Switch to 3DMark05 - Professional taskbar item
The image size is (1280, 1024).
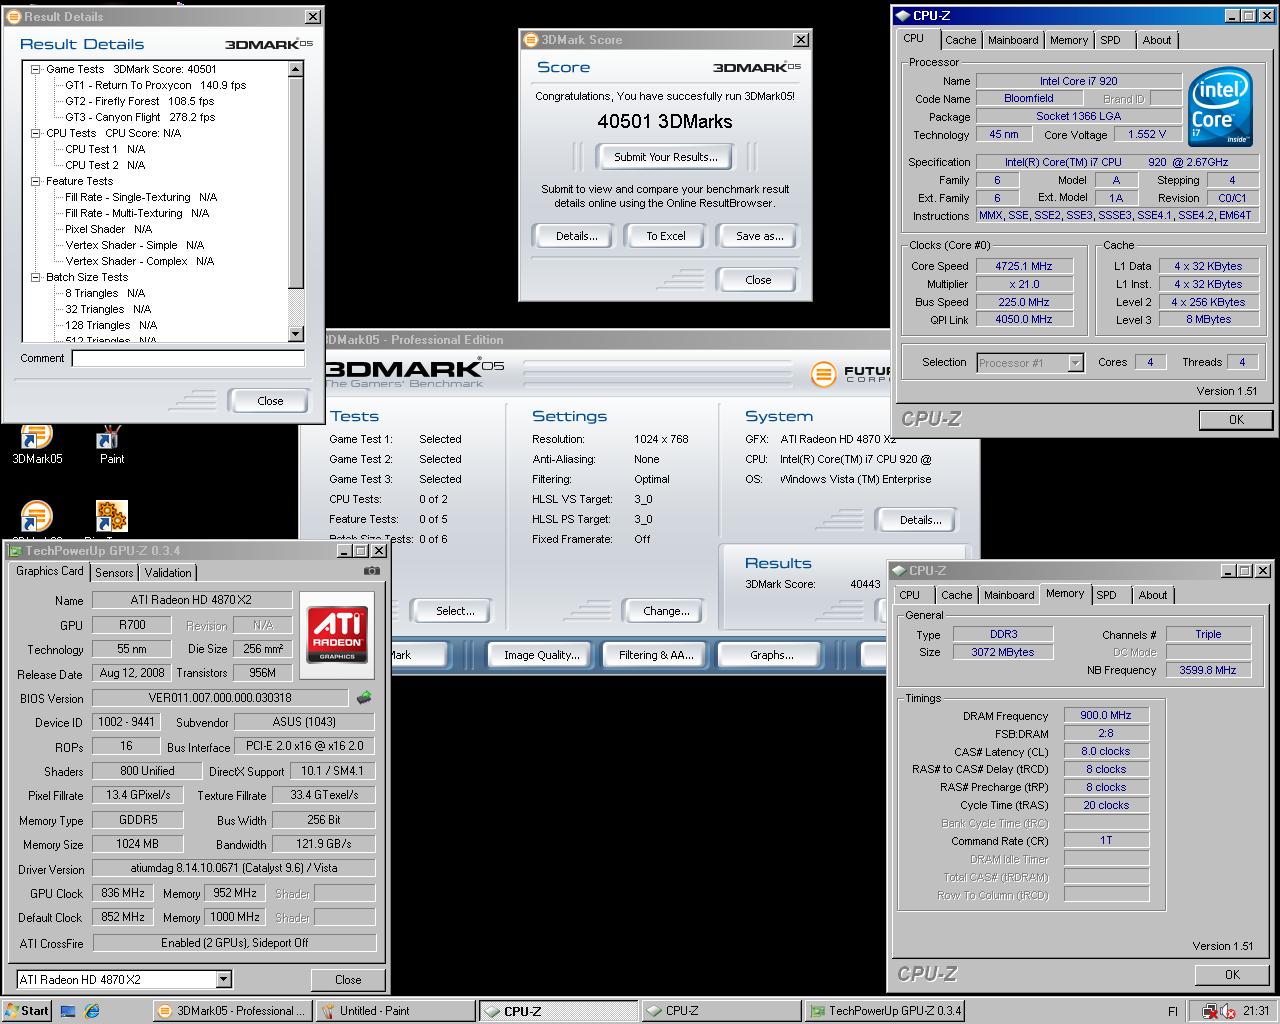232,1011
